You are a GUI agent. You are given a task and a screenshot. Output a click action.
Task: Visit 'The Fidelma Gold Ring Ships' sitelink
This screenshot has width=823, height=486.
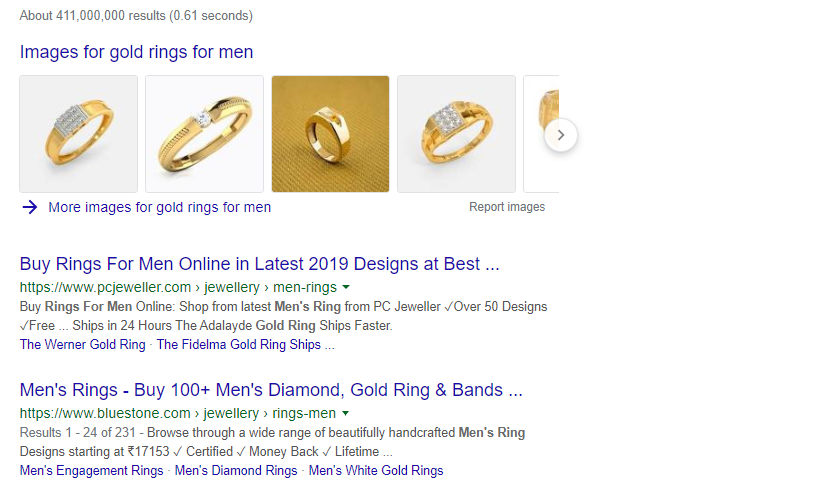tap(239, 344)
